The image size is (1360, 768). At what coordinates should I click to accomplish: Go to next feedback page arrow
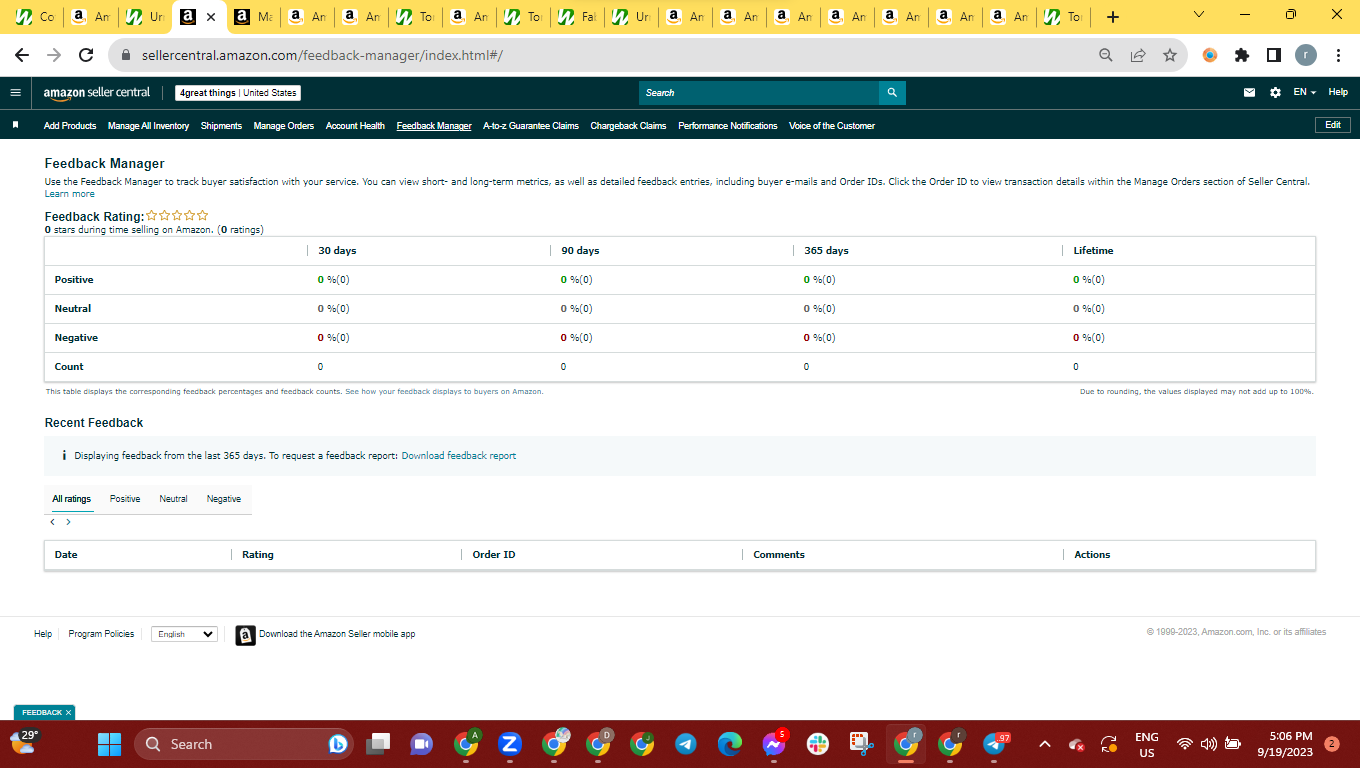coord(68,522)
